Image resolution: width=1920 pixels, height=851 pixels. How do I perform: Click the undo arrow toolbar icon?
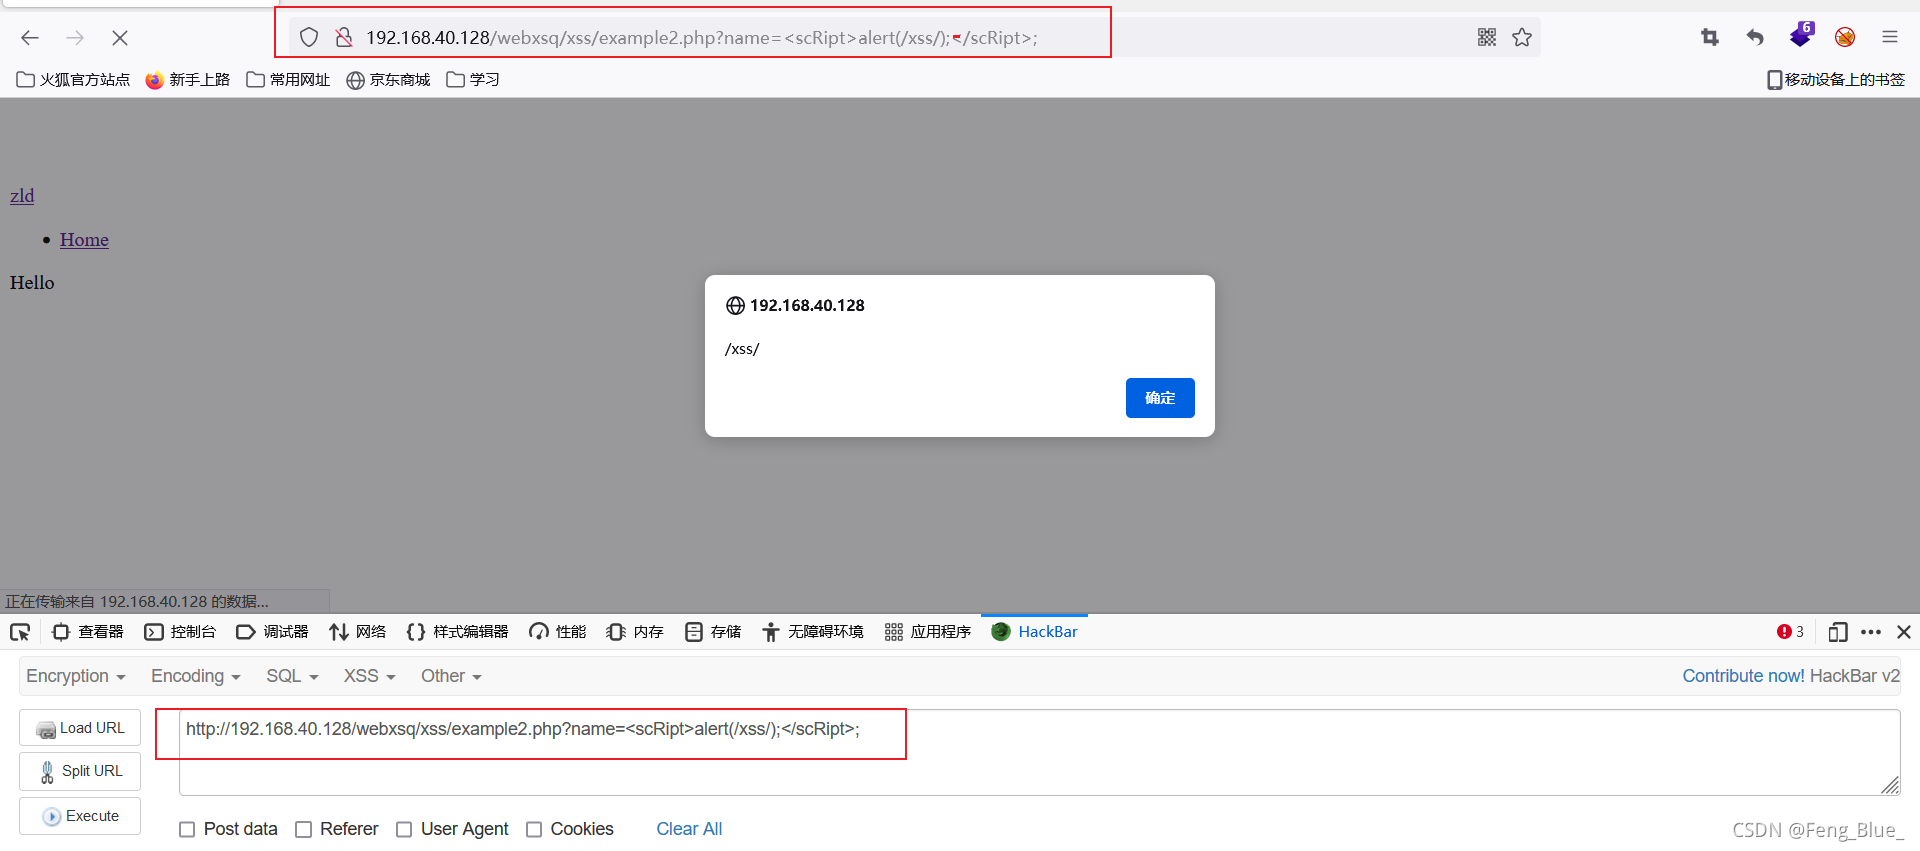(1755, 37)
